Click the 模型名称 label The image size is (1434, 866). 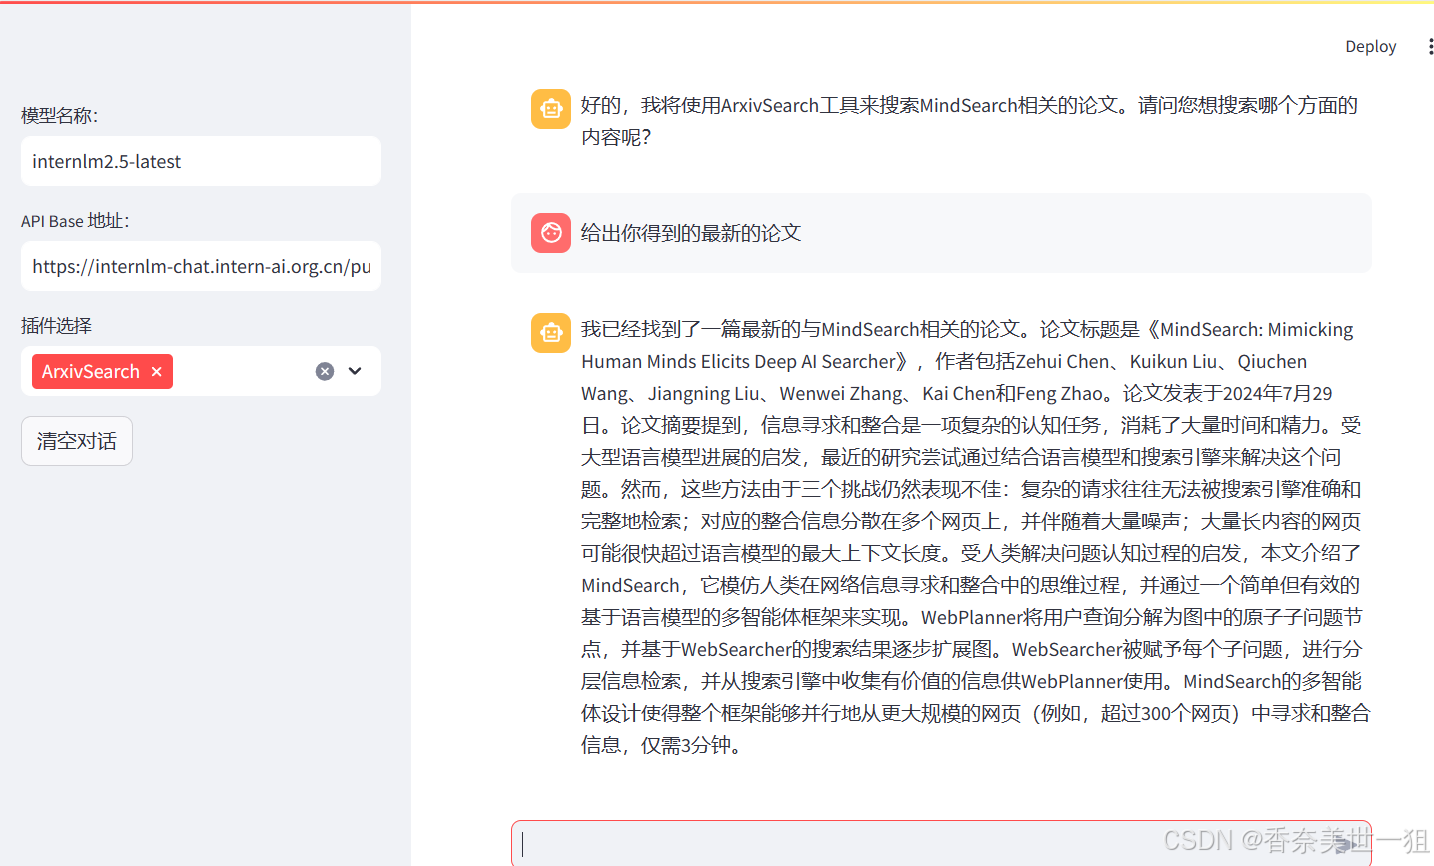[60, 116]
